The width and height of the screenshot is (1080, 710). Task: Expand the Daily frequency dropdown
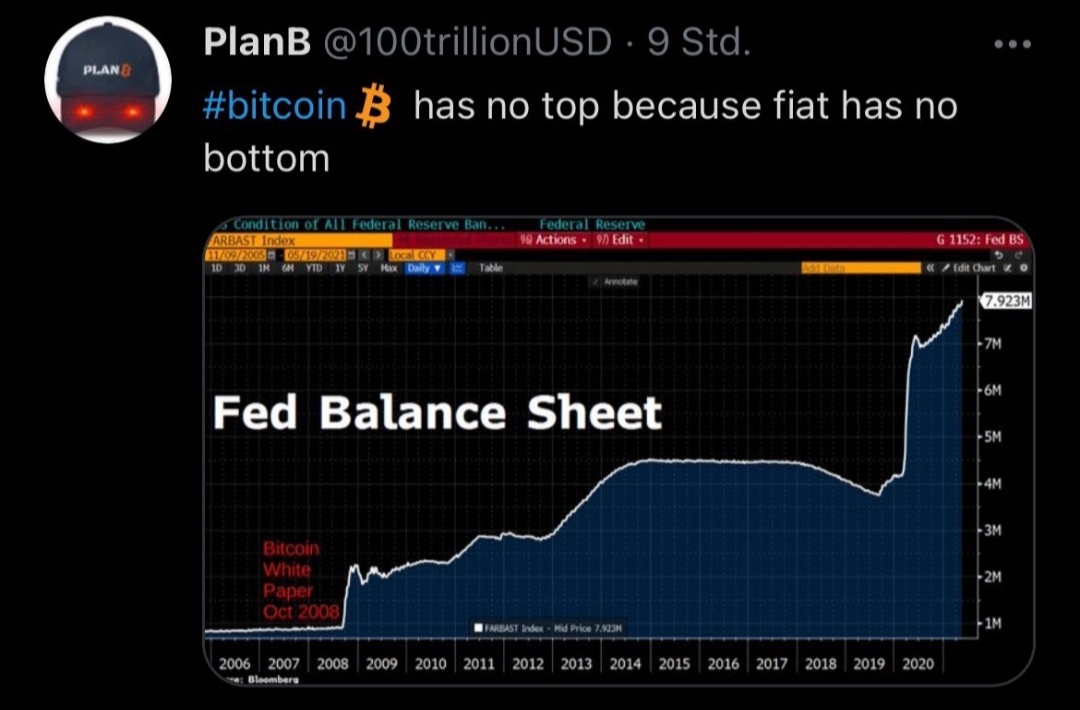(x=425, y=268)
